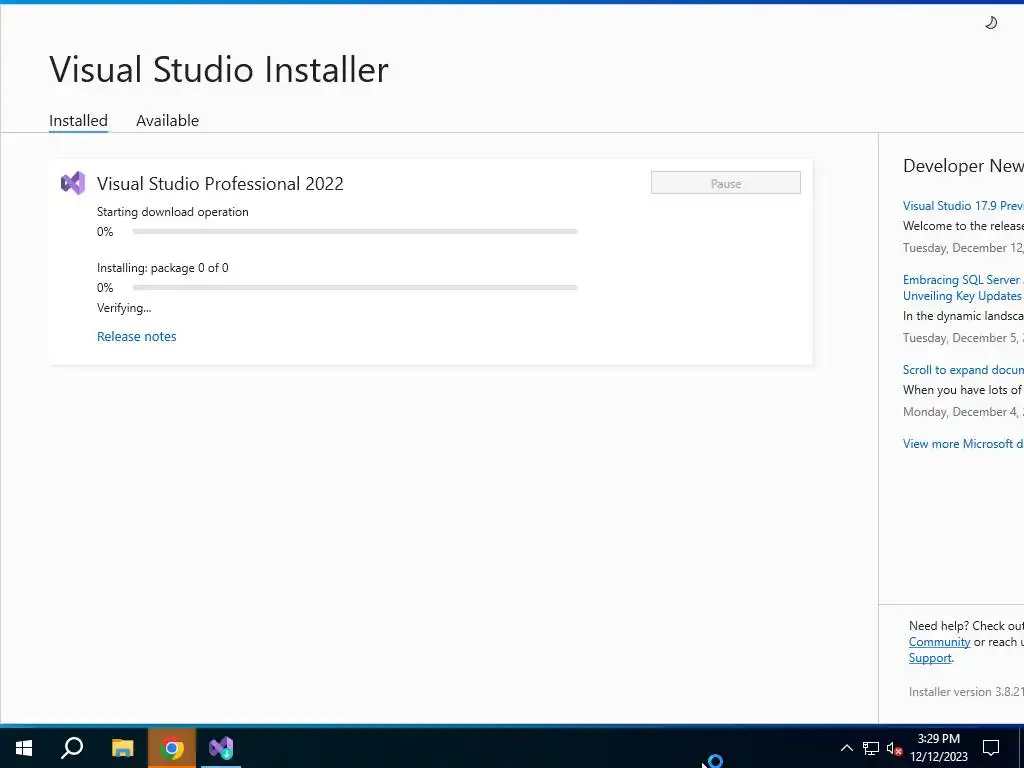Open the Support link
Screen dimensions: 1024x768
pos(930,658)
